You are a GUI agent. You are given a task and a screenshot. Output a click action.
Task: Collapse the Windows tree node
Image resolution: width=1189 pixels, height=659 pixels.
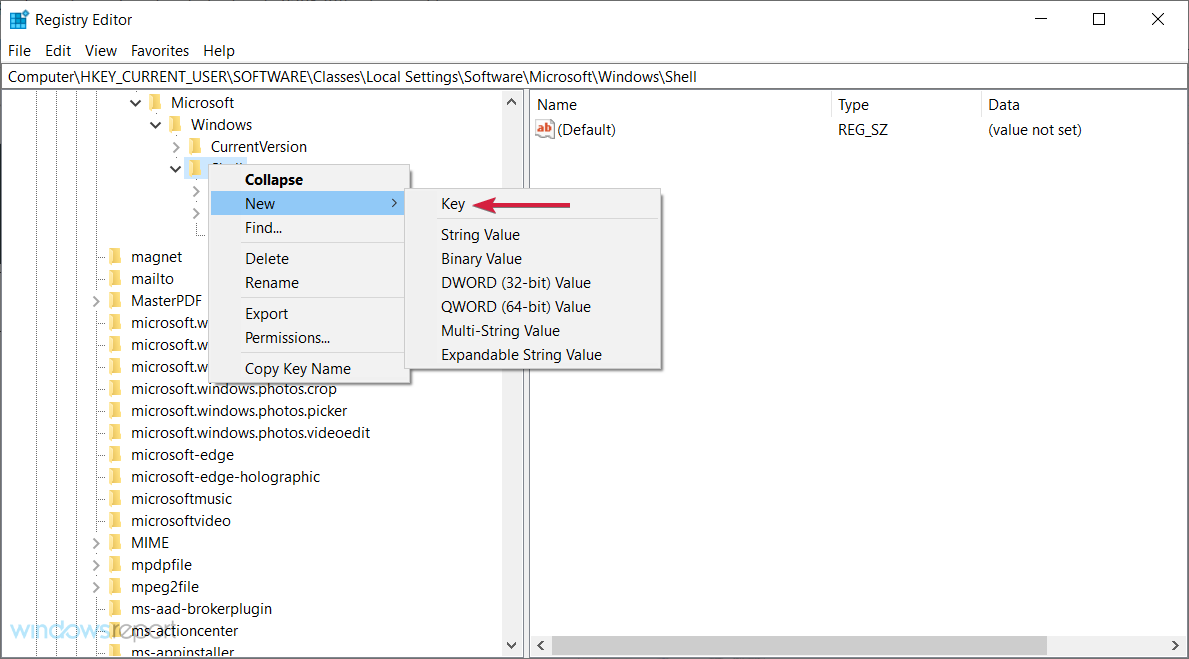click(155, 124)
